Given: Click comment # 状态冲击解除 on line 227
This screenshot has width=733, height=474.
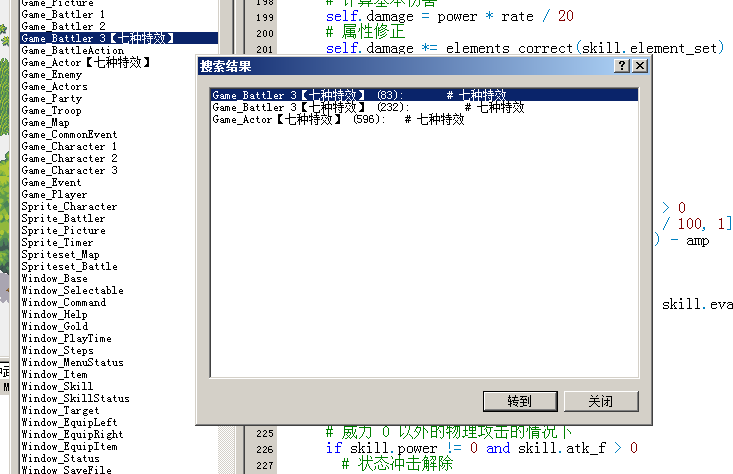Looking at the screenshot, I should [x=397, y=464].
